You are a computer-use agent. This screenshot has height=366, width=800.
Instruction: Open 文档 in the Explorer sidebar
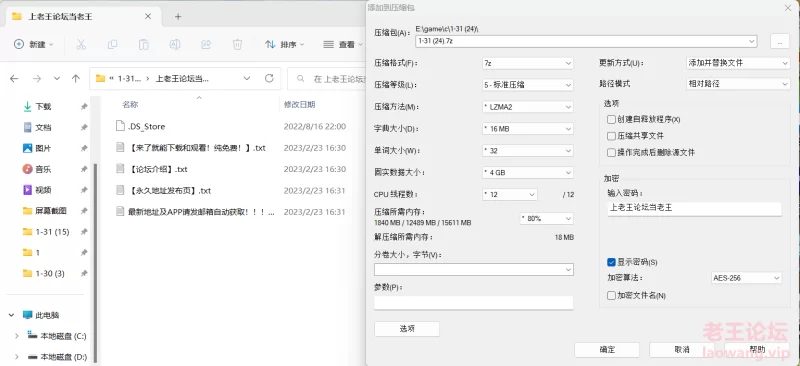coord(43,127)
